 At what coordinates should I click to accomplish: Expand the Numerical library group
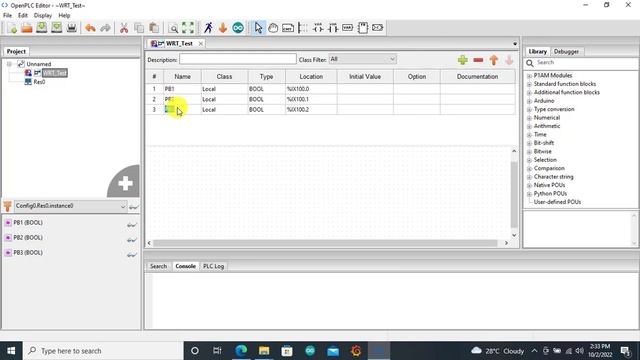pos(529,118)
